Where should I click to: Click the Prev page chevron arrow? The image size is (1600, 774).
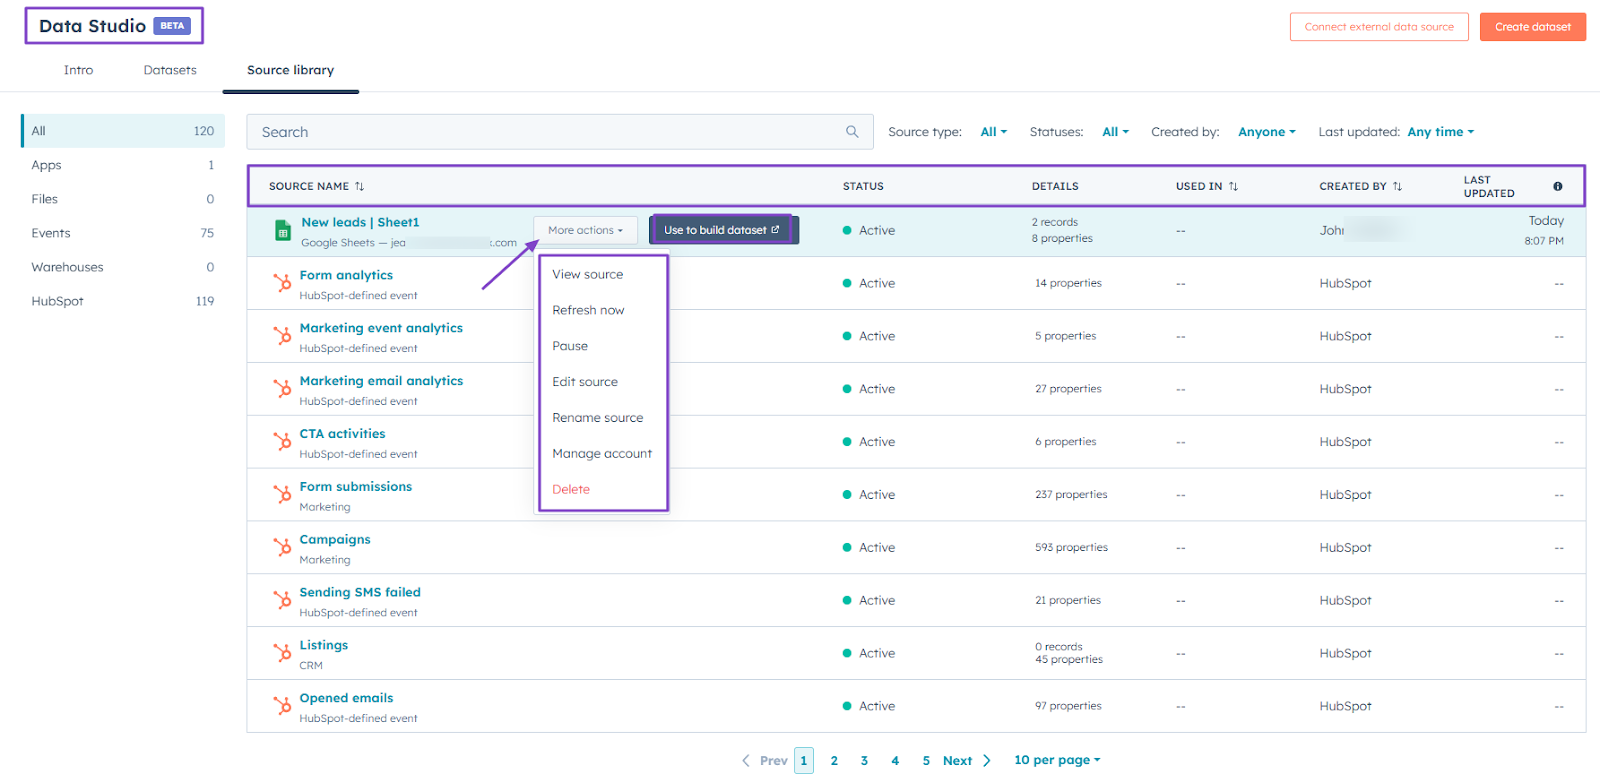(746, 760)
